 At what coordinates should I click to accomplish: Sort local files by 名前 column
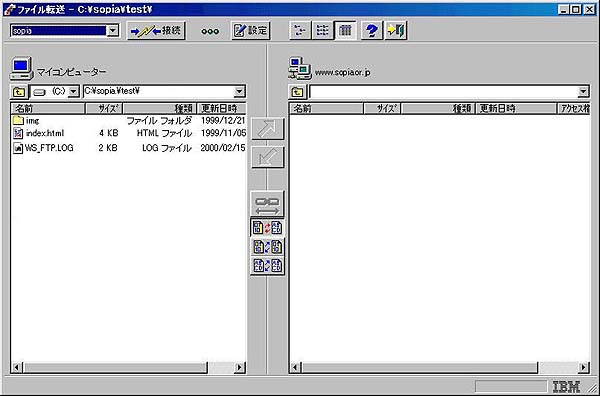48,109
